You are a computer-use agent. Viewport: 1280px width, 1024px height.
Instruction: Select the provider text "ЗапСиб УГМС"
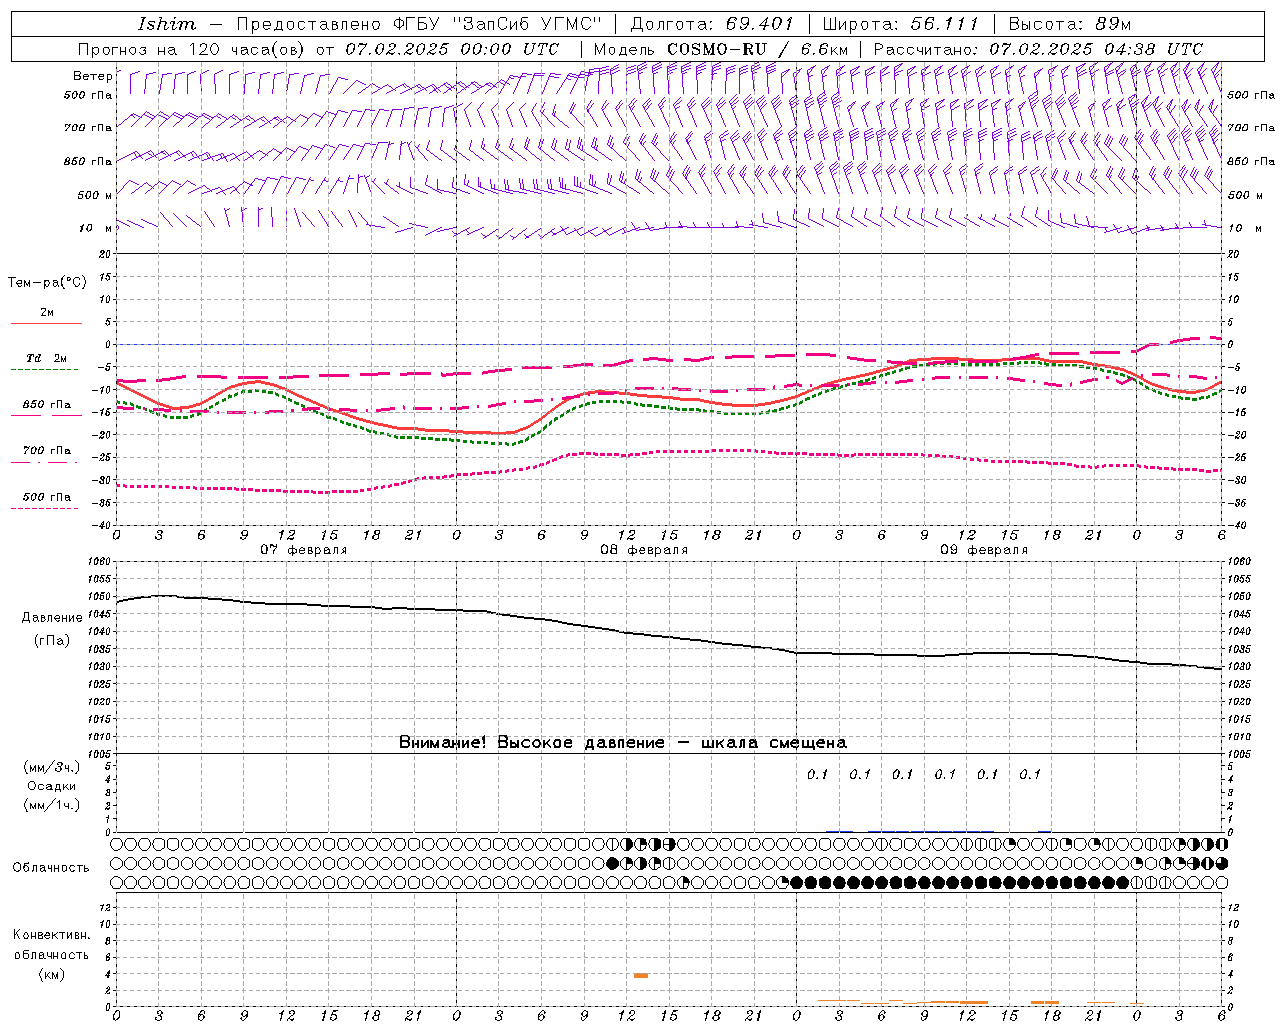(x=527, y=24)
